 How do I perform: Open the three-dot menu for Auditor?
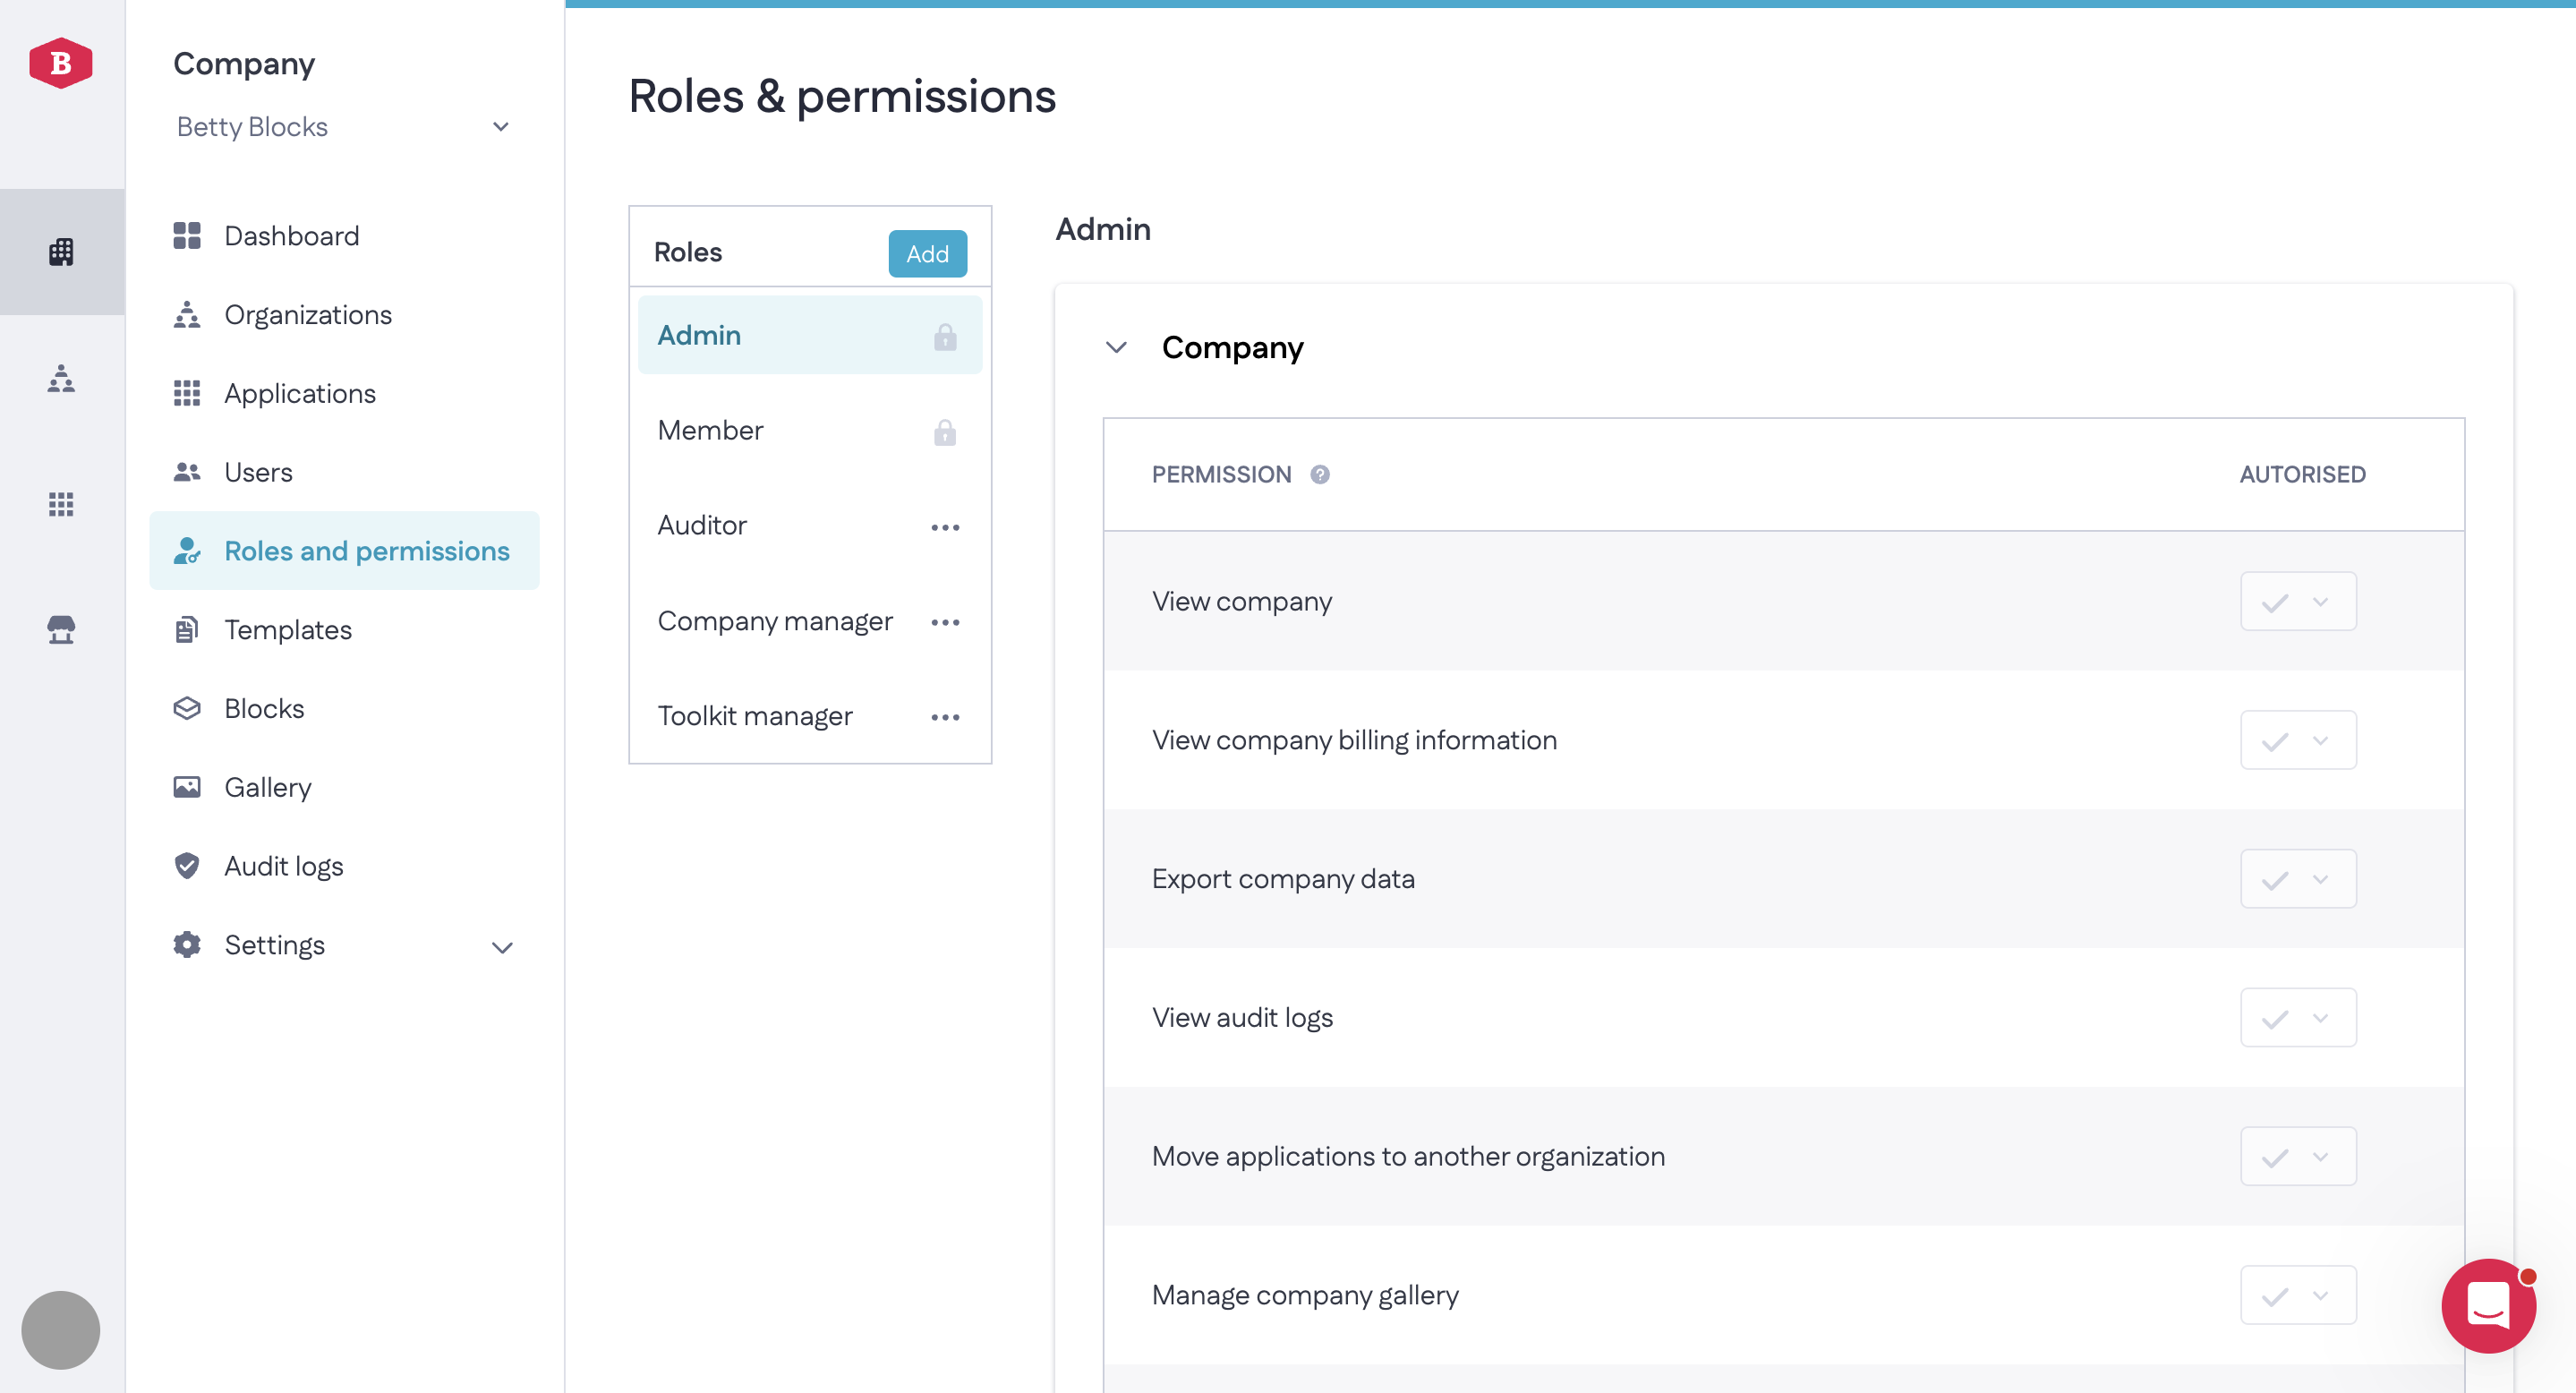pyautogui.click(x=945, y=527)
